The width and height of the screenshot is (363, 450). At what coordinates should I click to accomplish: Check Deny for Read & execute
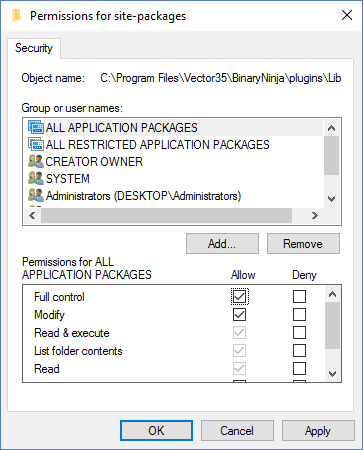(299, 332)
